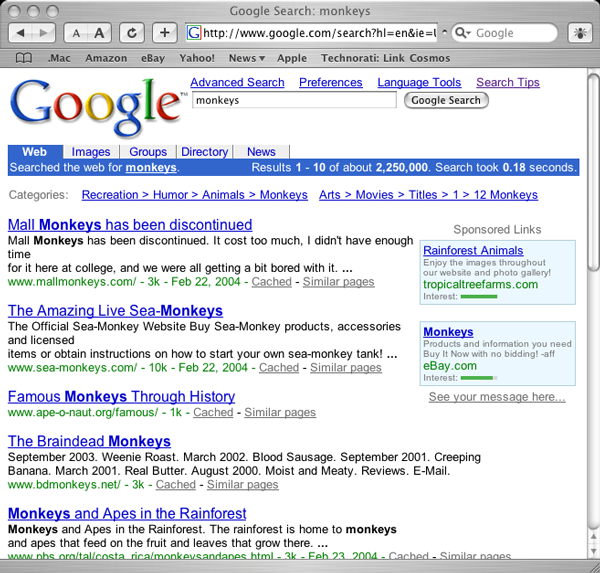Image resolution: width=600 pixels, height=573 pixels.
Task: Click the monkeys query link in blue bar
Action: tap(151, 168)
